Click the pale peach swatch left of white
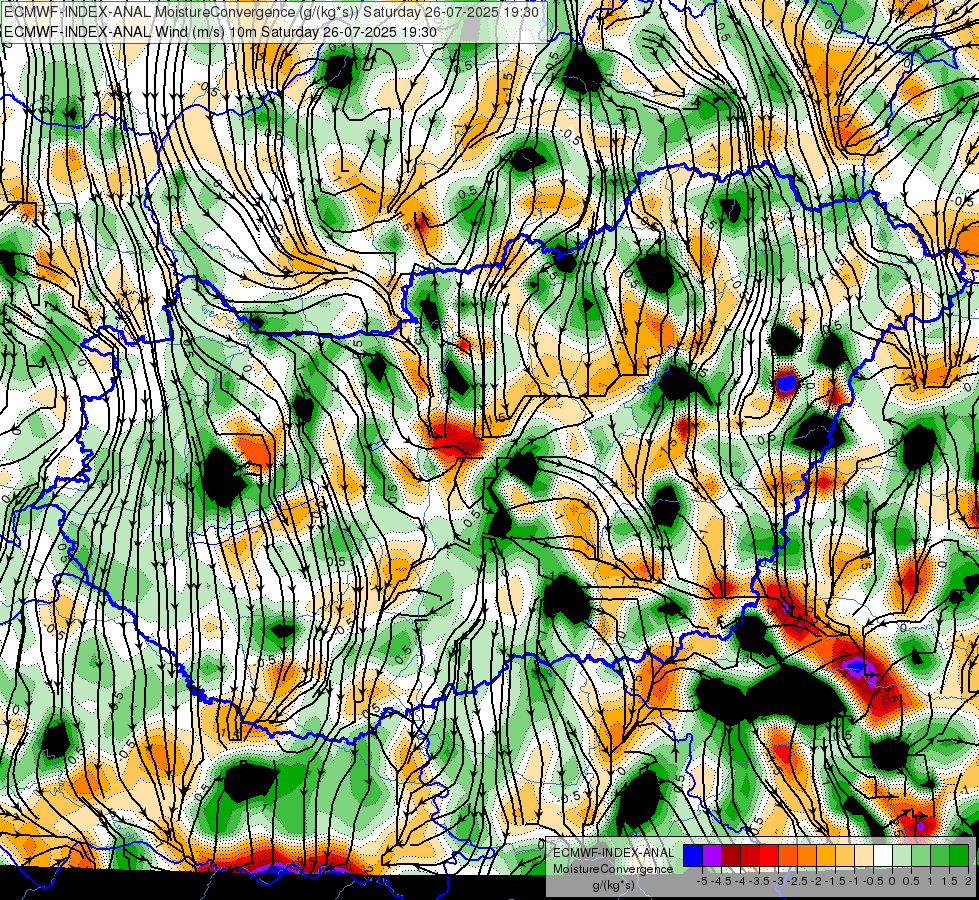Image resolution: width=979 pixels, height=900 pixels. tap(864, 856)
